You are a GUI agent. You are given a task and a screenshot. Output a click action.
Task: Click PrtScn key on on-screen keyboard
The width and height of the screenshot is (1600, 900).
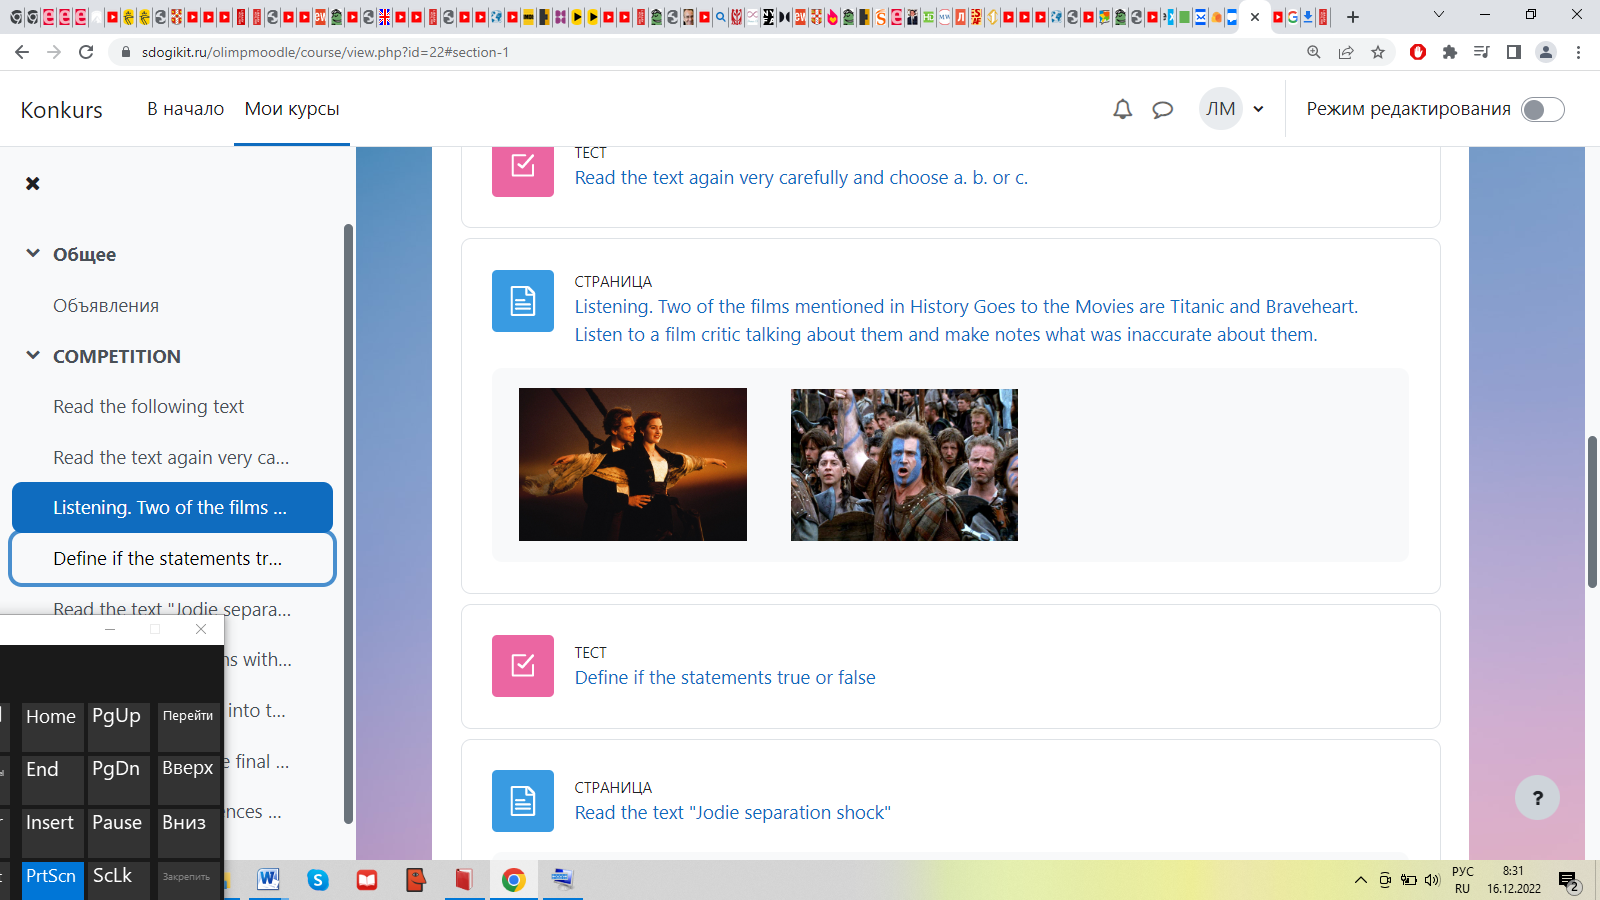pos(52,881)
